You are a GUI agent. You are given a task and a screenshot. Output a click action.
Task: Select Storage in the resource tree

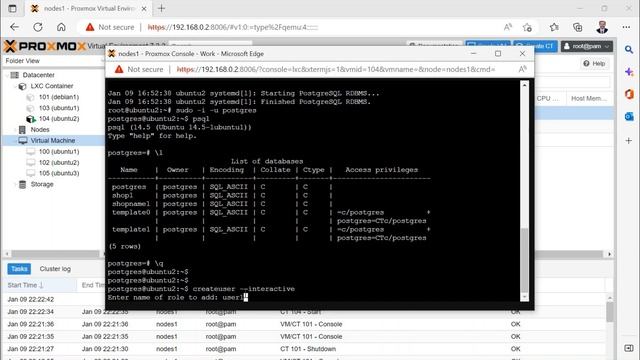[x=42, y=184]
